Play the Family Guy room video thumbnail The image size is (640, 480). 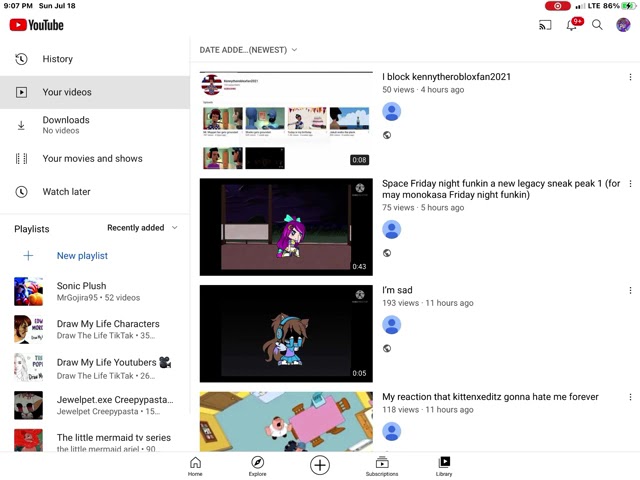tap(286, 422)
